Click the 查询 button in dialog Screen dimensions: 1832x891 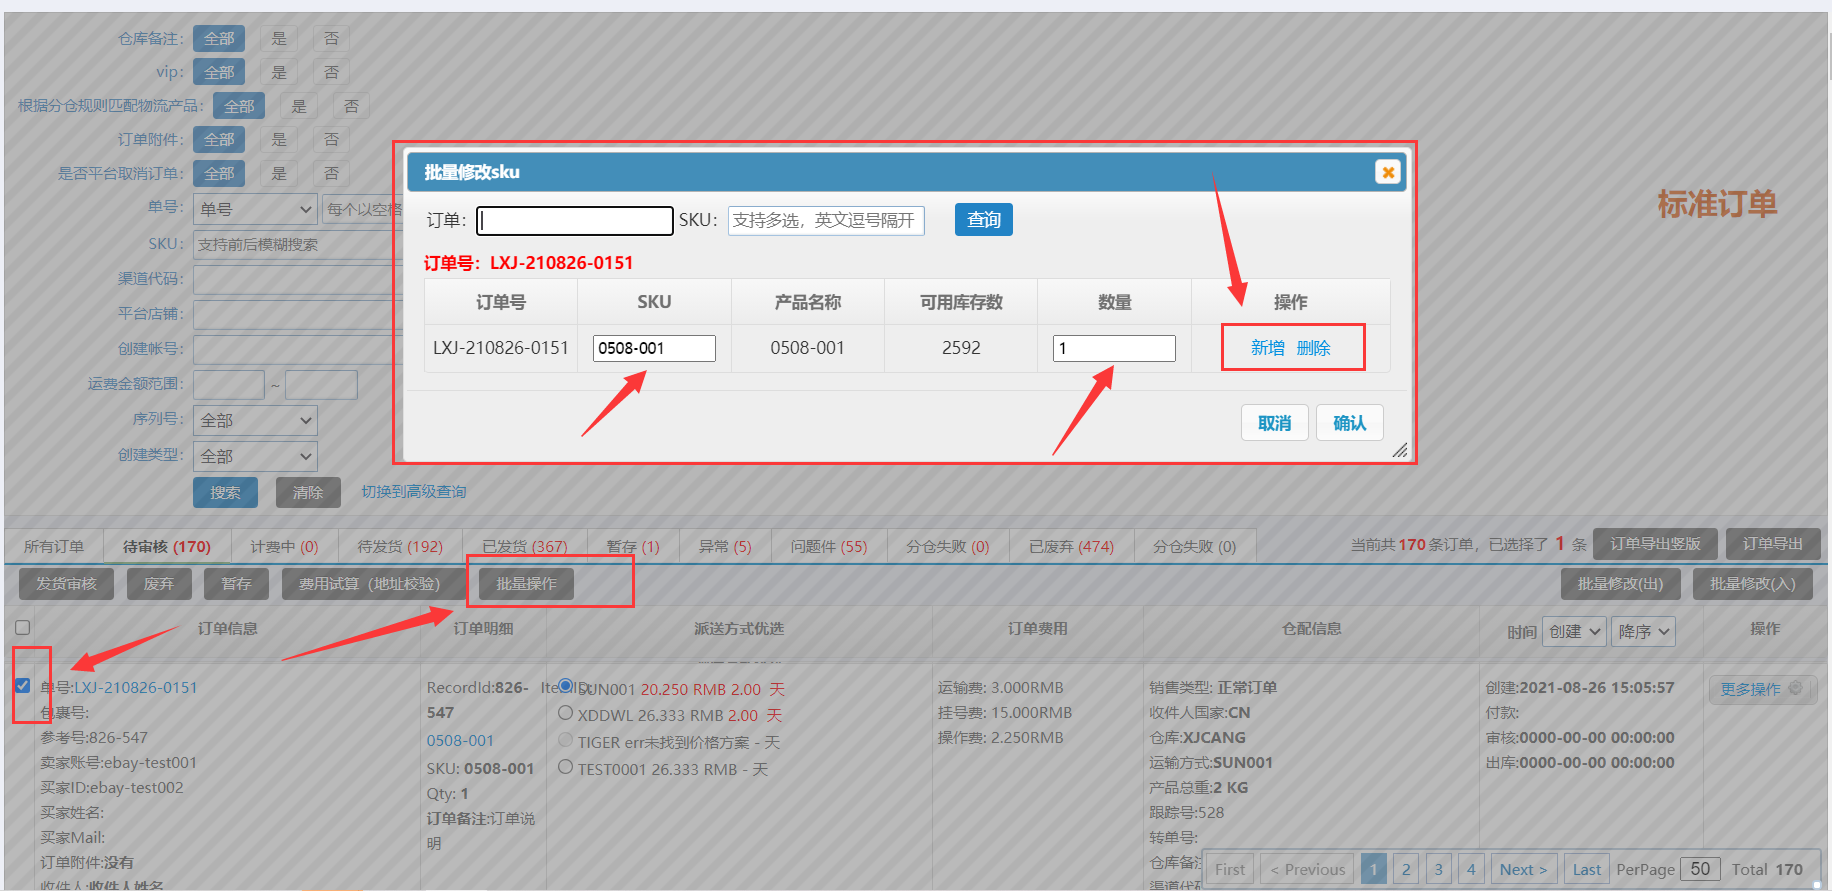point(983,220)
